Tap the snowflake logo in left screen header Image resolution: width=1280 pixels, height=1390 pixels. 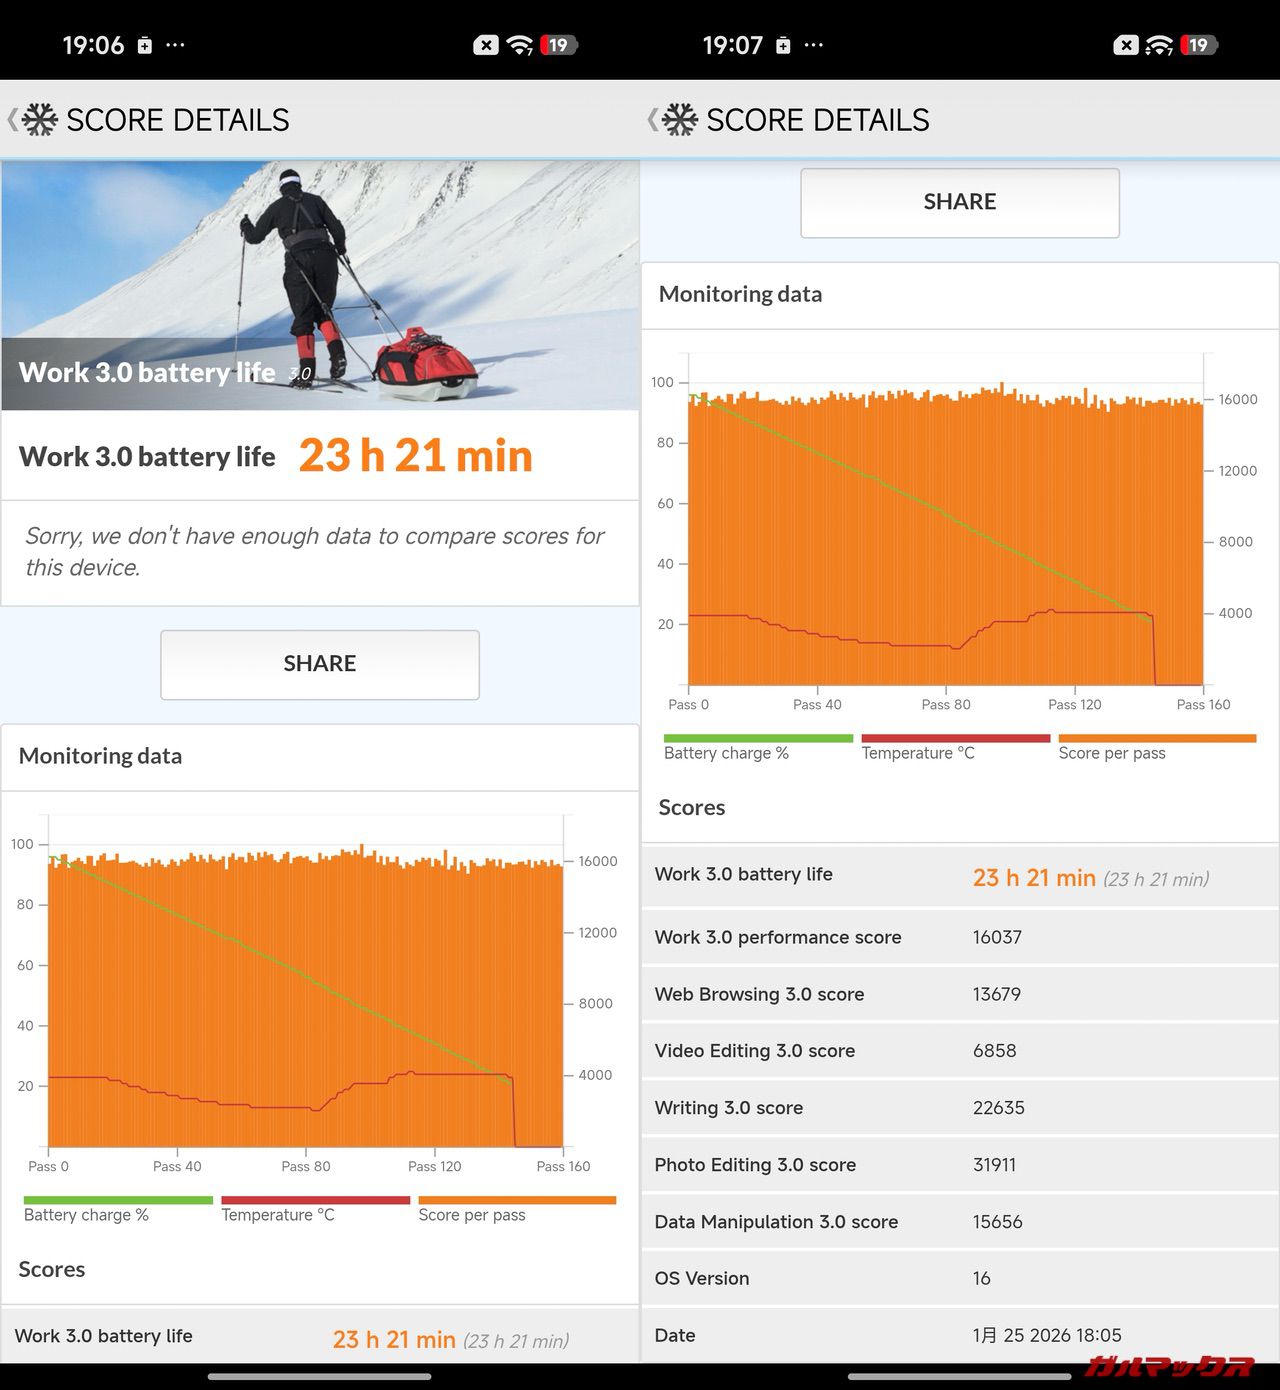40,120
